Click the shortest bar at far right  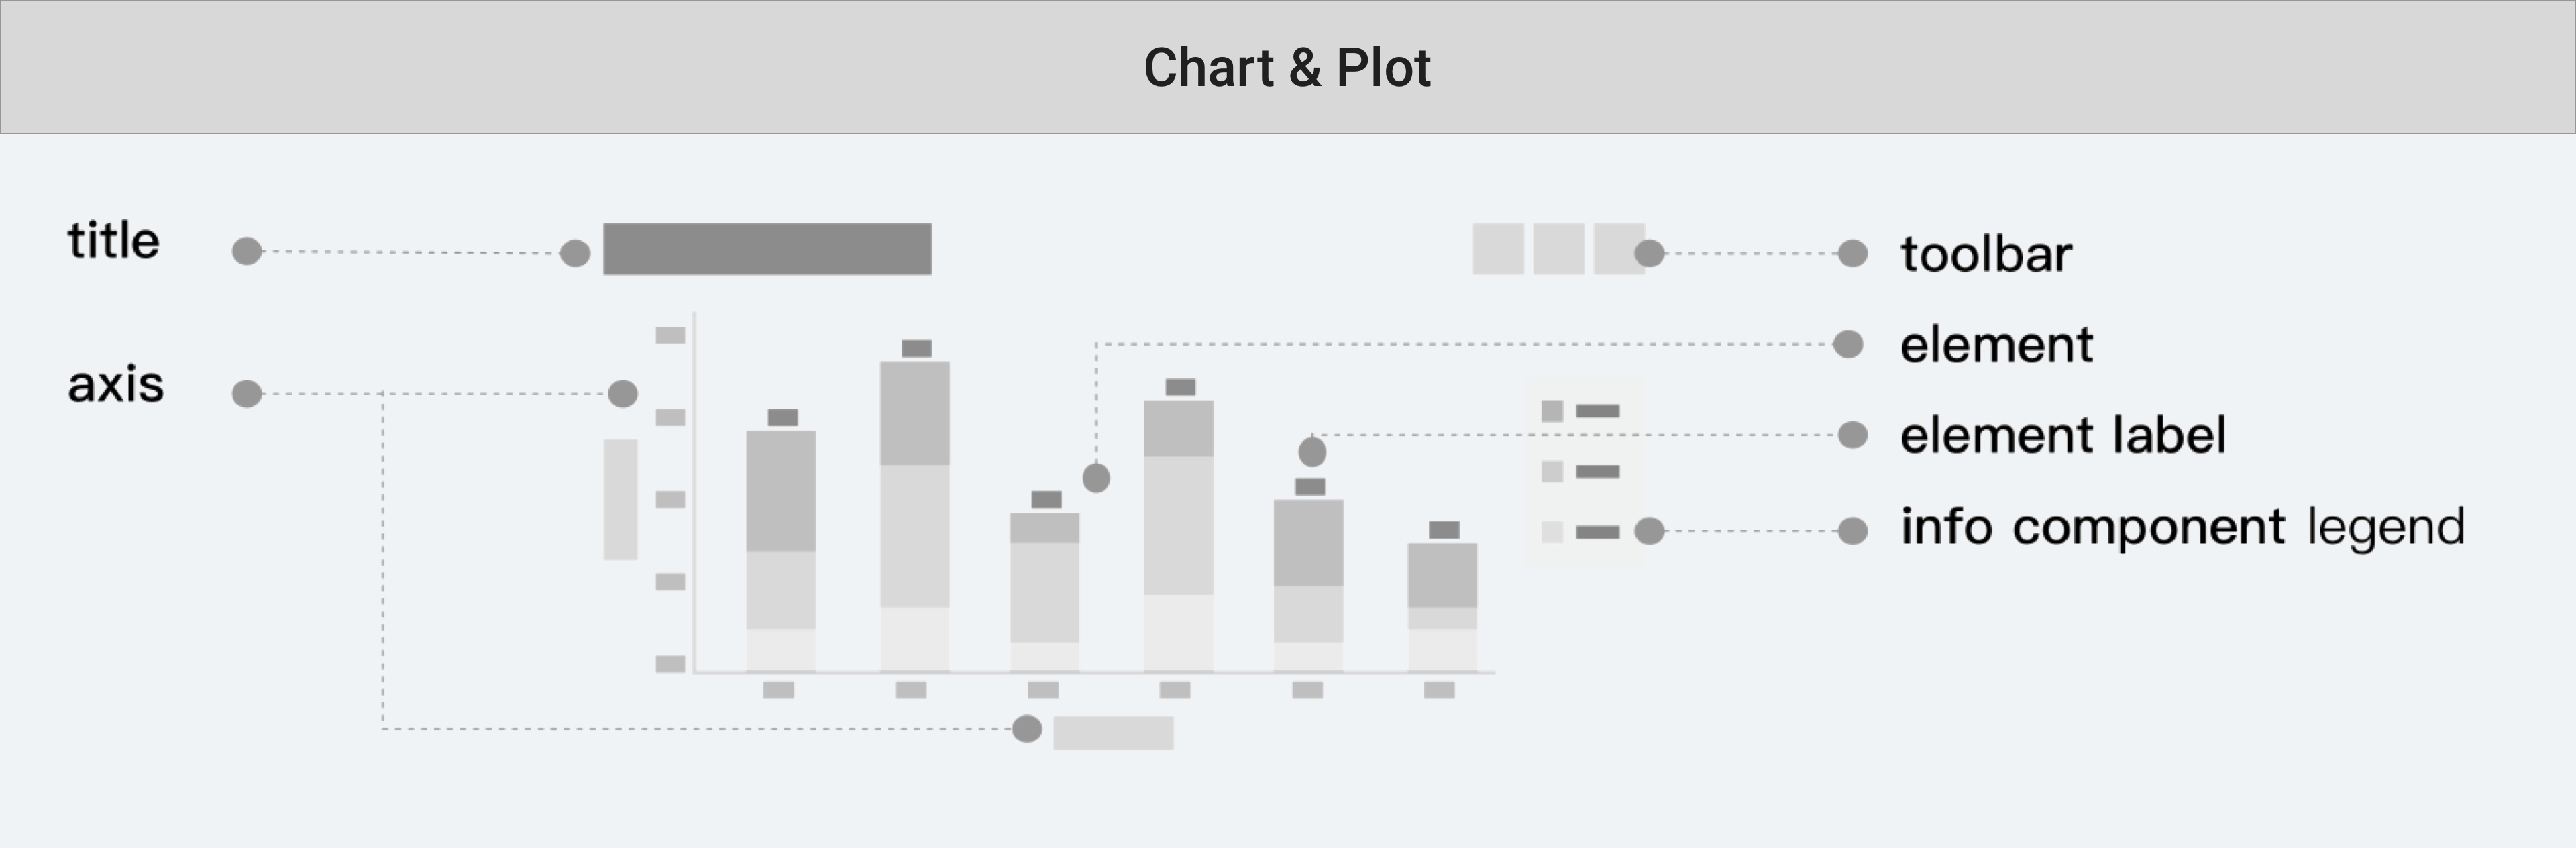click(x=1442, y=607)
